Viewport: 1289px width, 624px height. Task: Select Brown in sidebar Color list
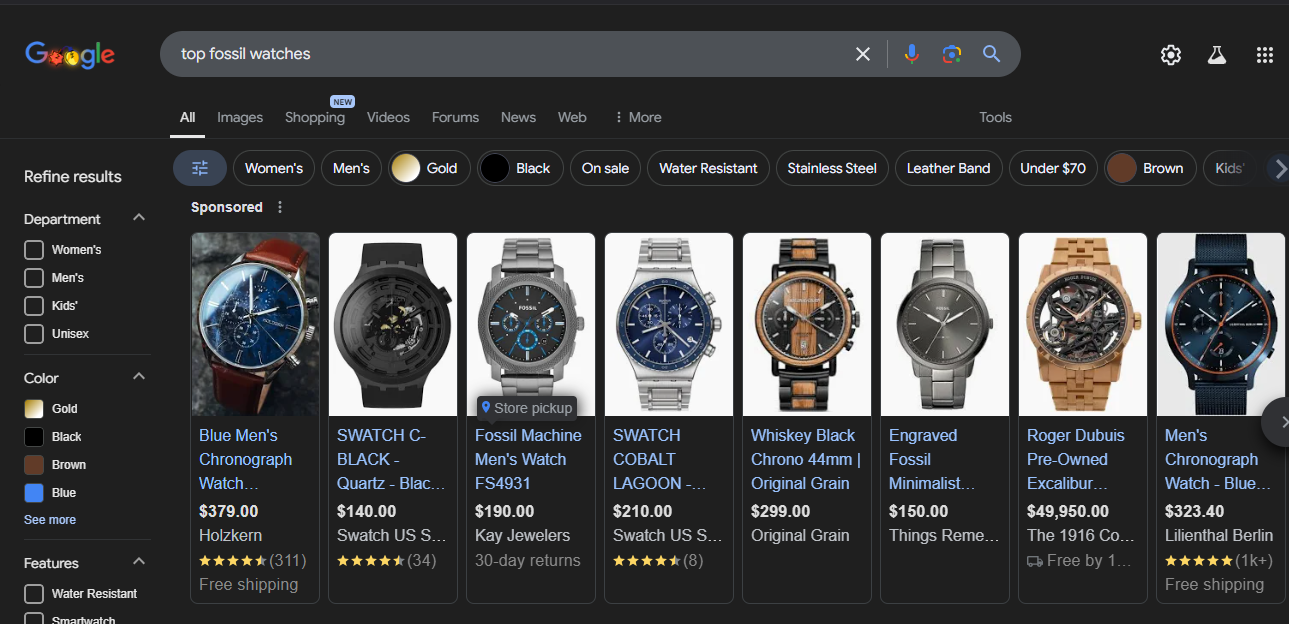click(55, 465)
